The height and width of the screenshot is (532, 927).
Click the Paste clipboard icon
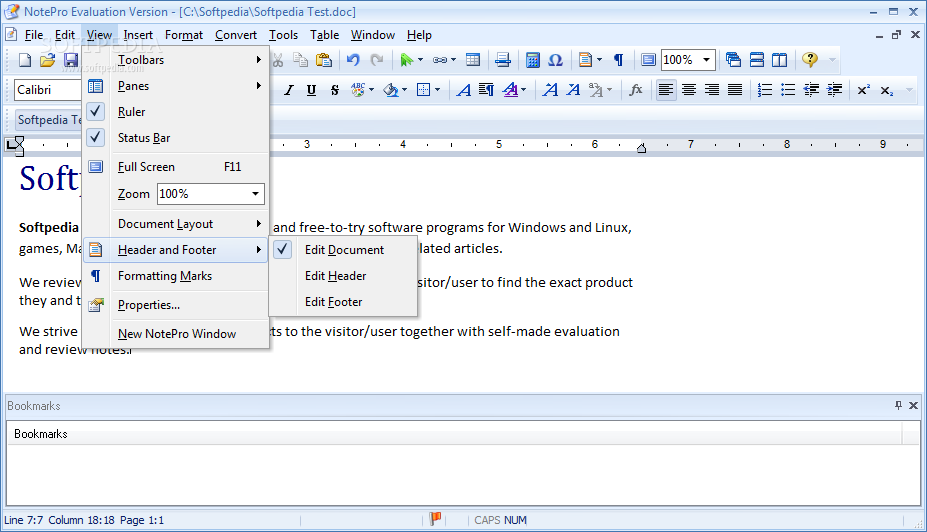[x=323, y=60]
